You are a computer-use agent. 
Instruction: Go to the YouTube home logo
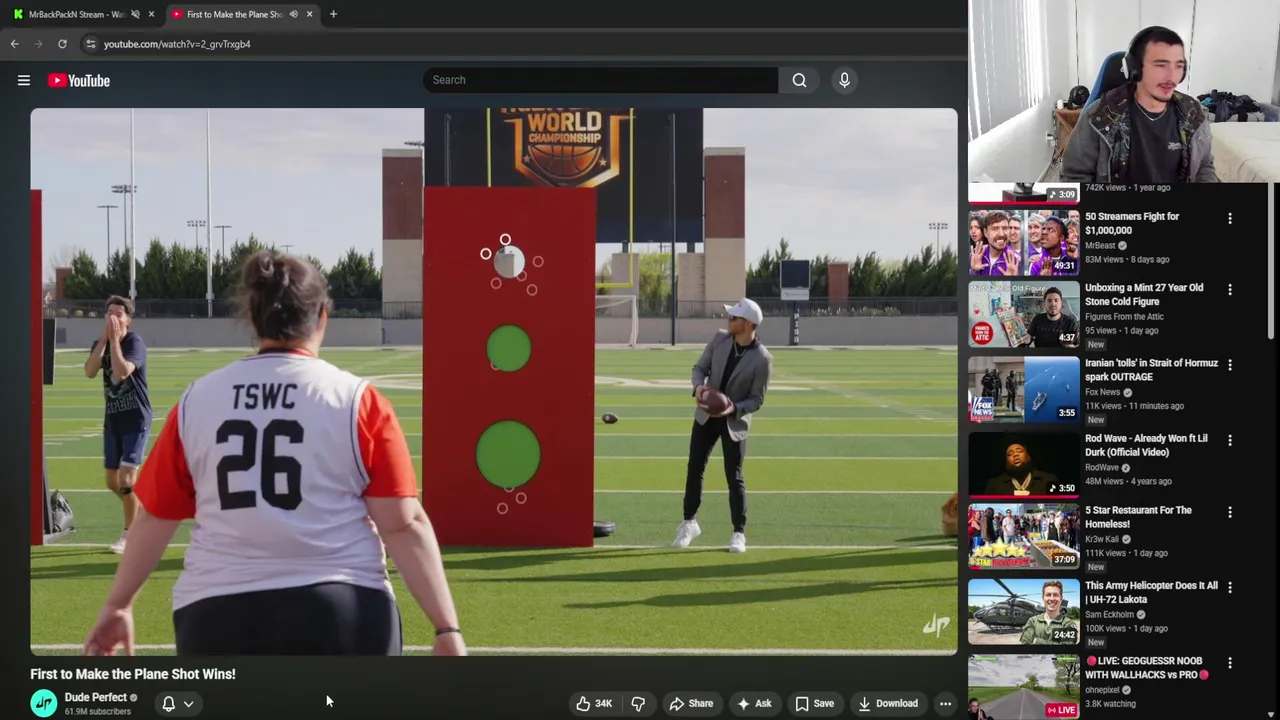click(79, 81)
